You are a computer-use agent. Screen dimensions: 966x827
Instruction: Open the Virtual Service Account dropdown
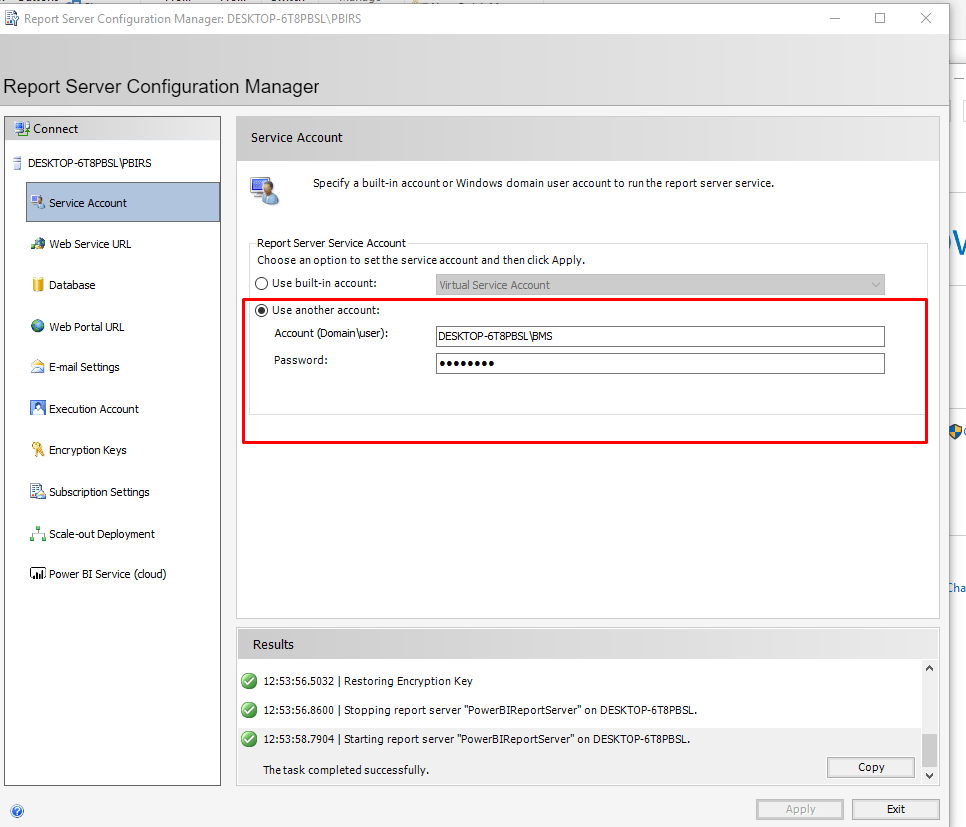pos(660,285)
